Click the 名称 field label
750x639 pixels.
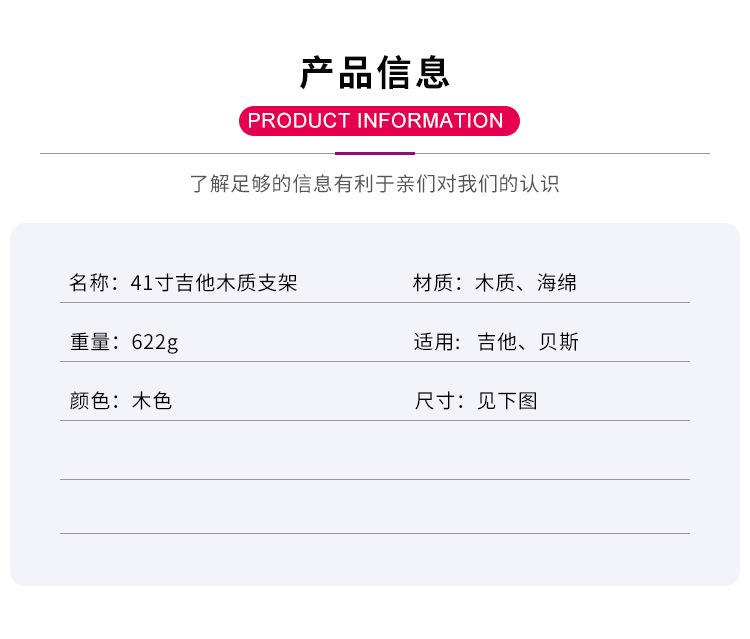click(x=89, y=283)
